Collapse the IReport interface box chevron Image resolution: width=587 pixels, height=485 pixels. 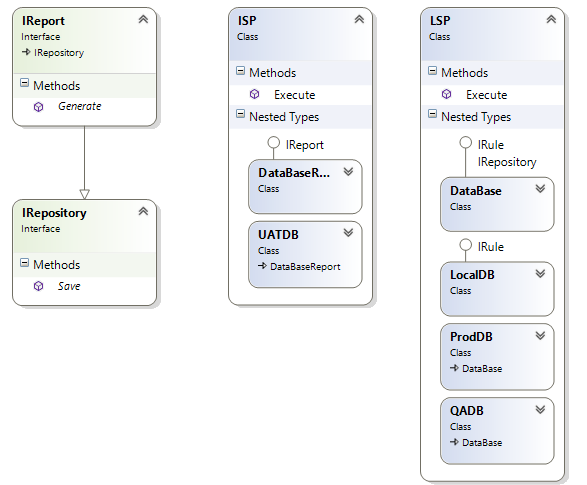(x=143, y=19)
